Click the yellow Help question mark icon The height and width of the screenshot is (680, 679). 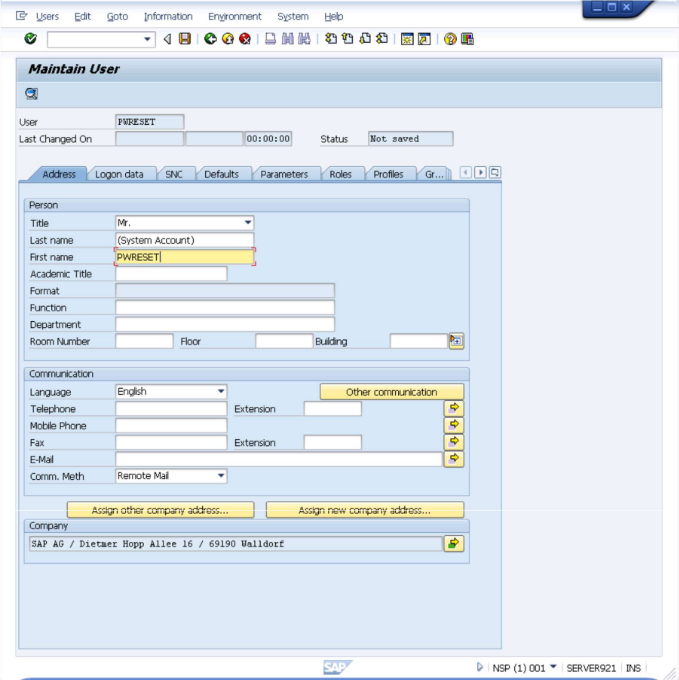coord(449,39)
